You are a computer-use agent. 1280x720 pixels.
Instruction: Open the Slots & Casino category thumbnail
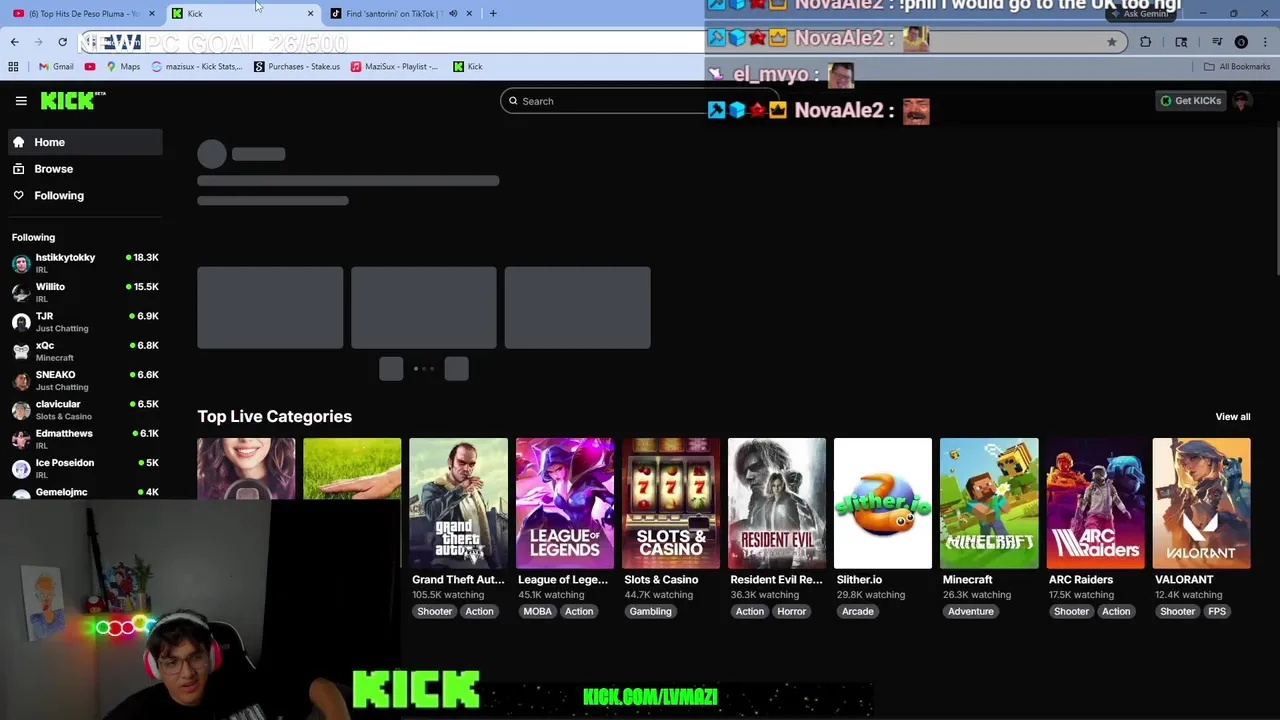(671, 503)
